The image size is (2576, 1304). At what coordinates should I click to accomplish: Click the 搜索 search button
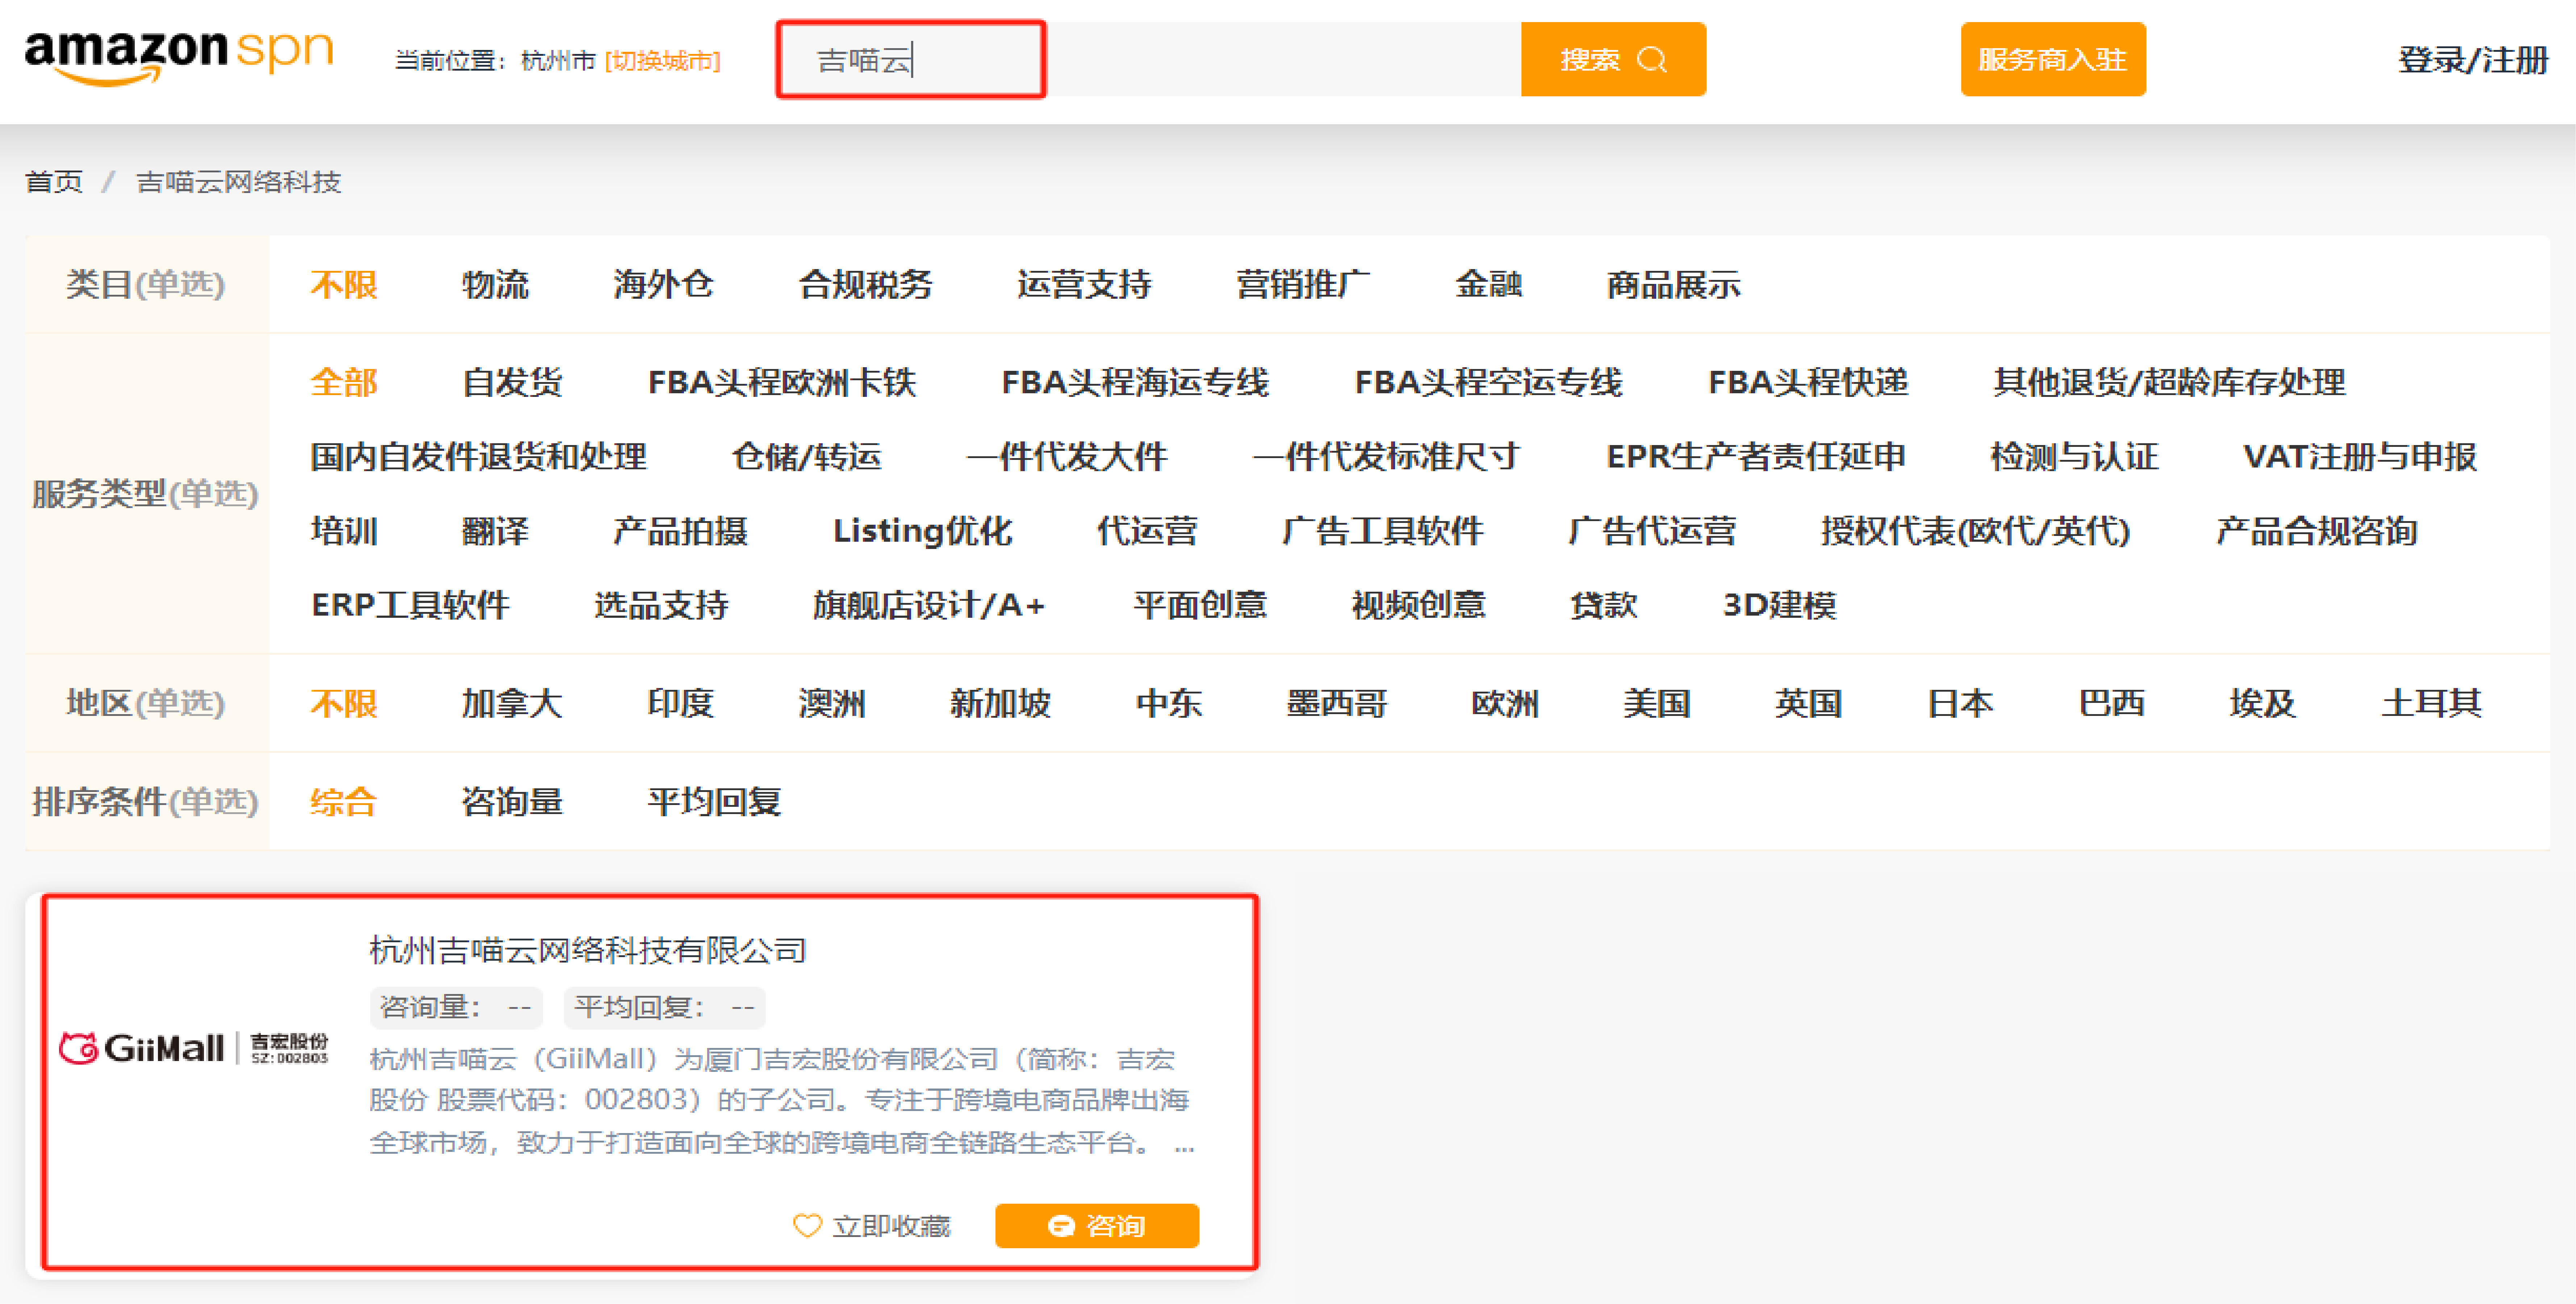point(1613,60)
